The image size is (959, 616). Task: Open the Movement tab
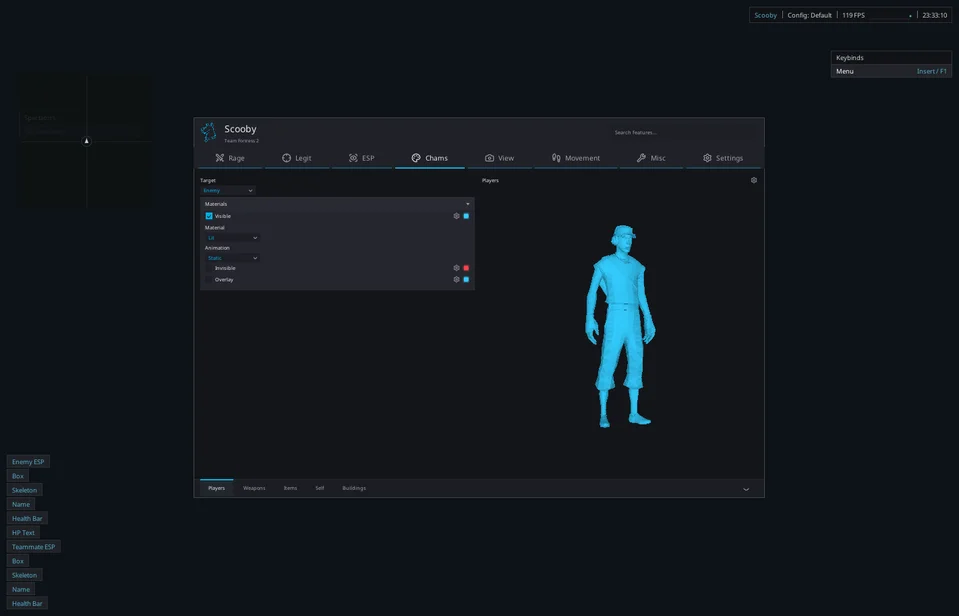(576, 158)
